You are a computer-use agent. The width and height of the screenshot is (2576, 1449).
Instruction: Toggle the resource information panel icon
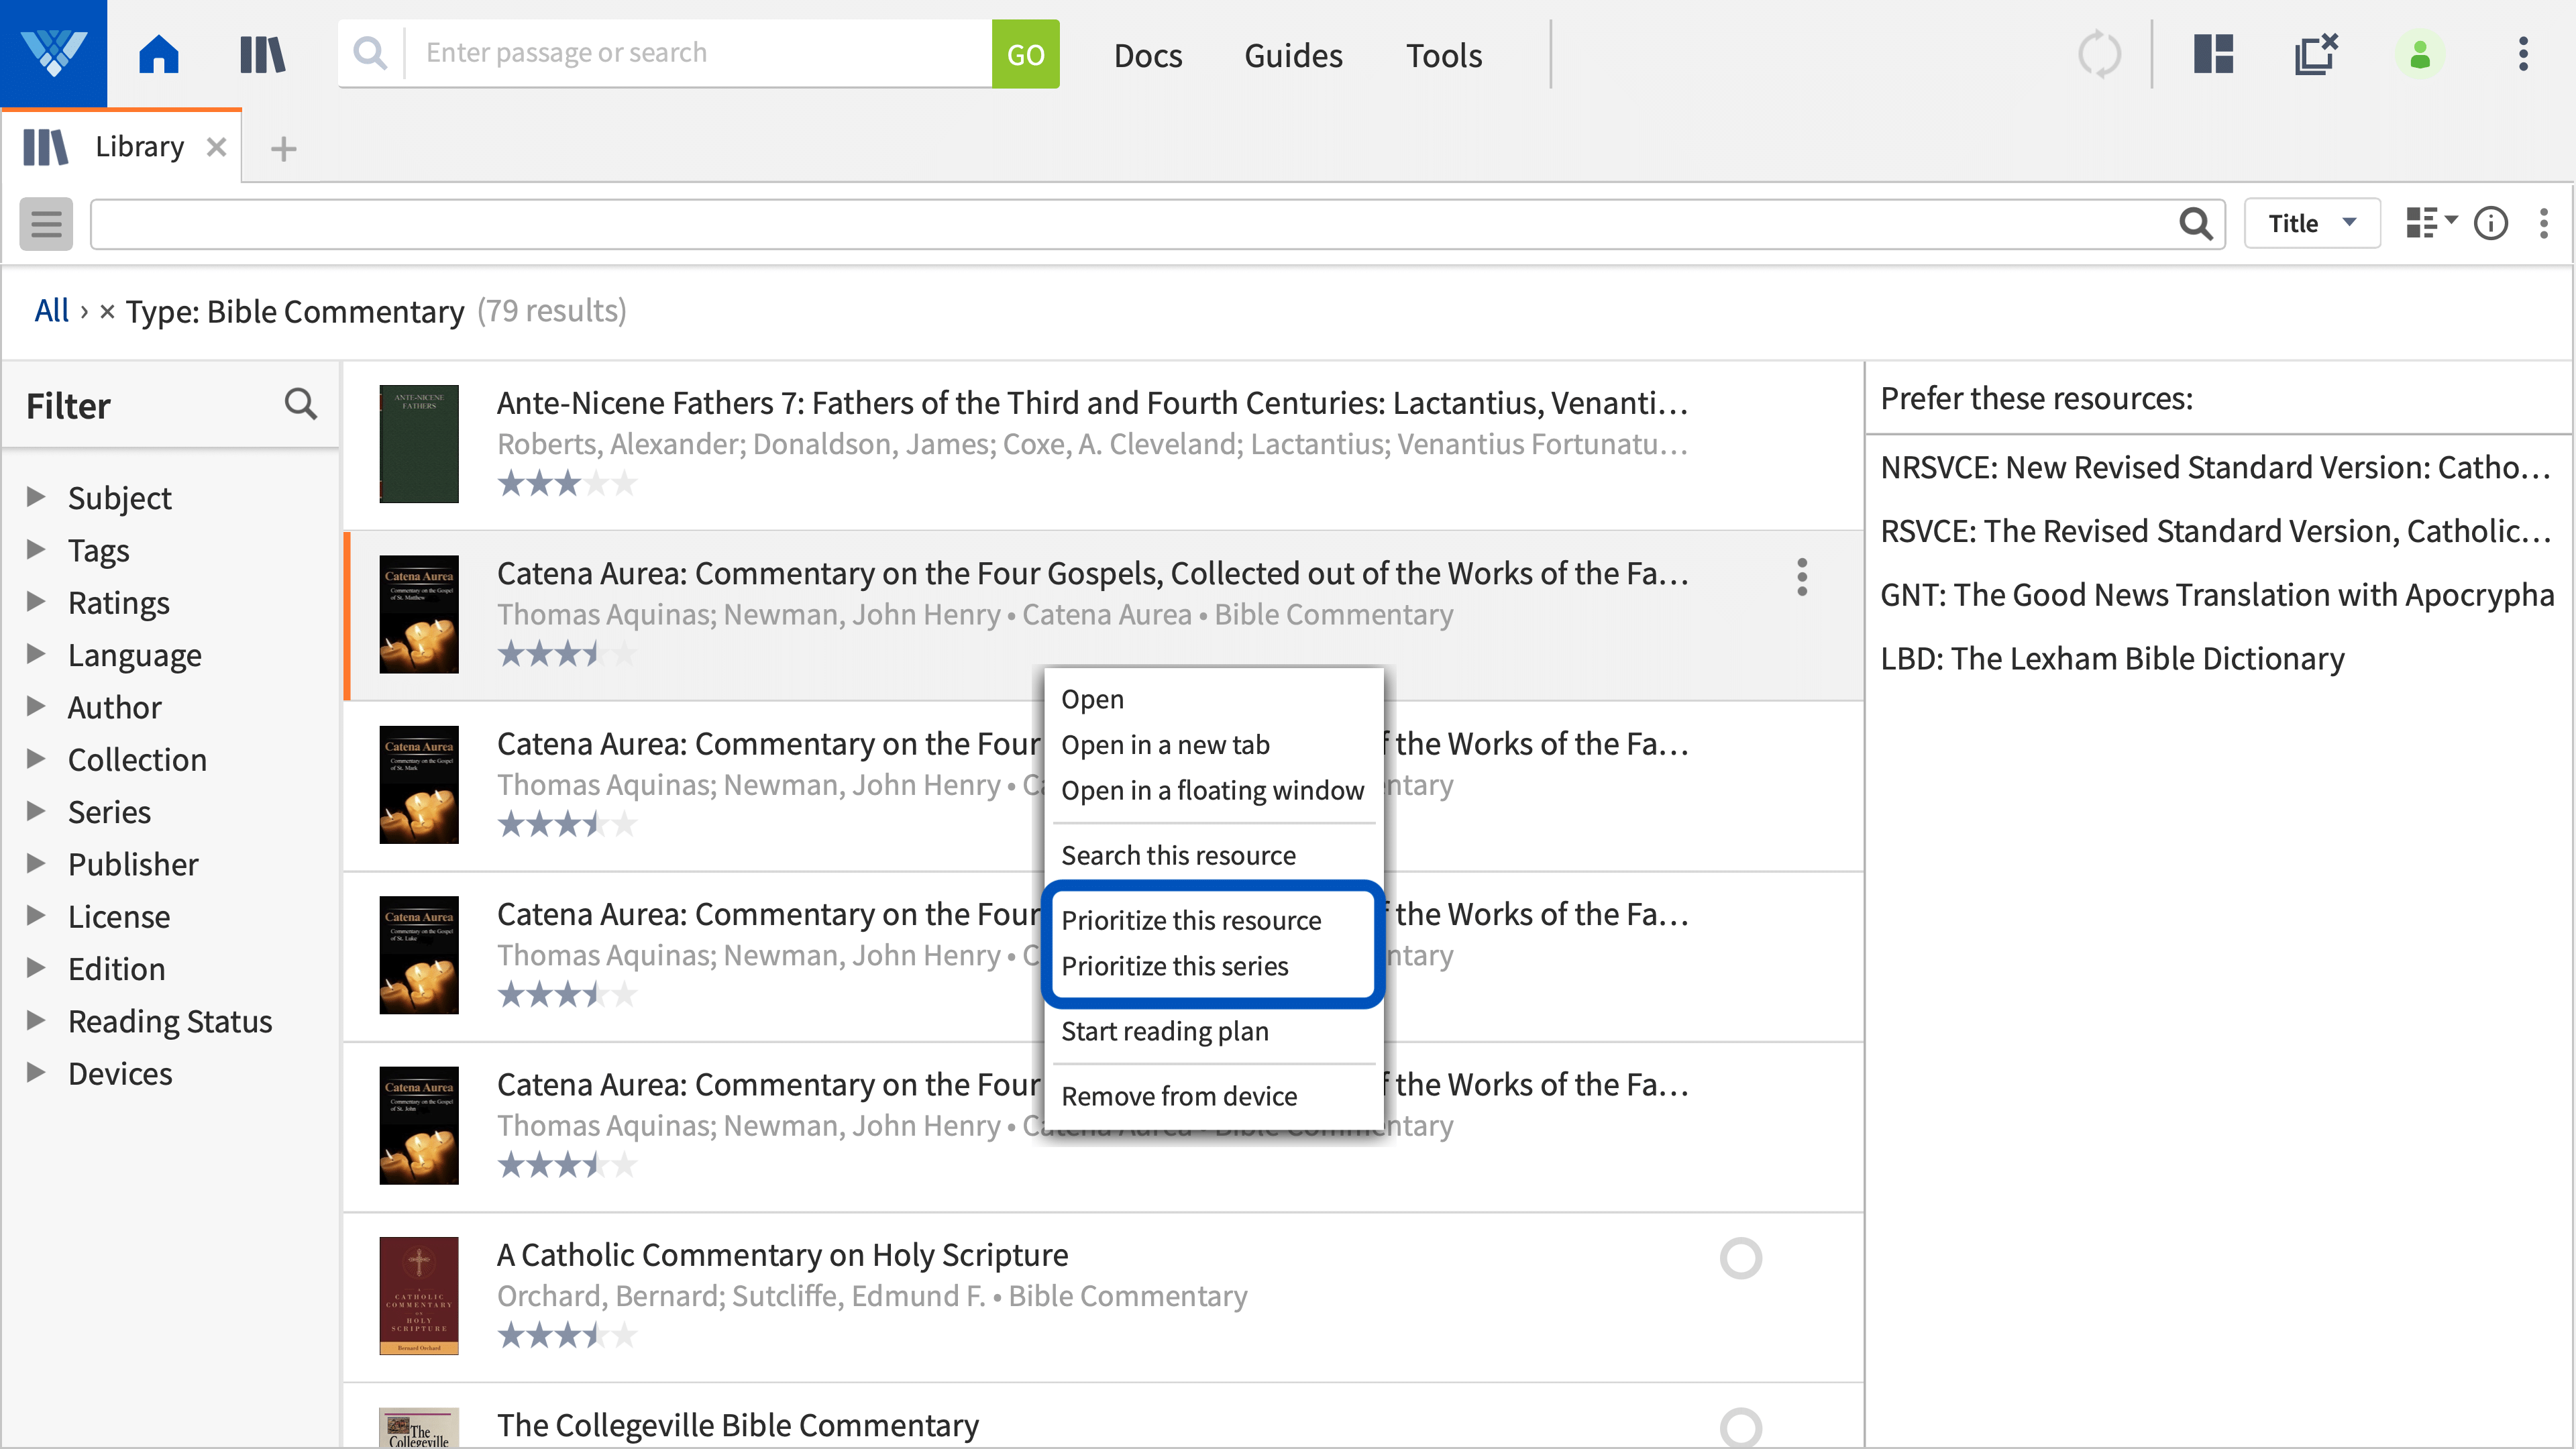pos(2491,223)
